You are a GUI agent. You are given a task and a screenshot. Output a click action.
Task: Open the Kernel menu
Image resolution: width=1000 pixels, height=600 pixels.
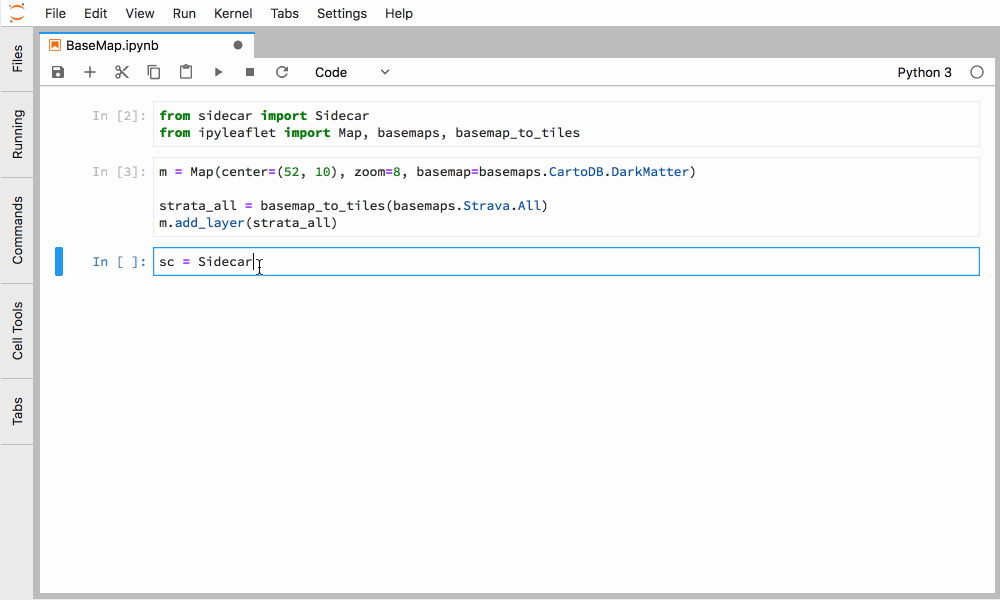[x=233, y=13]
